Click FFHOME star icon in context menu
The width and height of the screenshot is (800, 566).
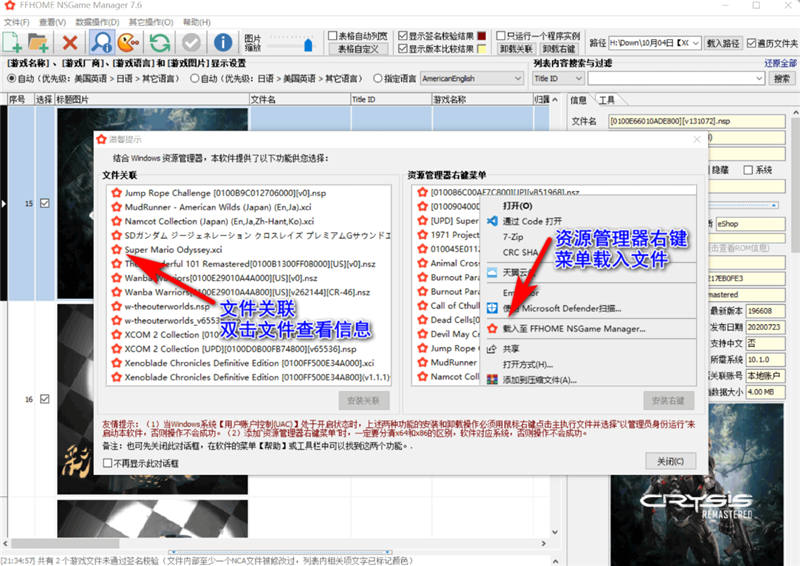[x=492, y=329]
